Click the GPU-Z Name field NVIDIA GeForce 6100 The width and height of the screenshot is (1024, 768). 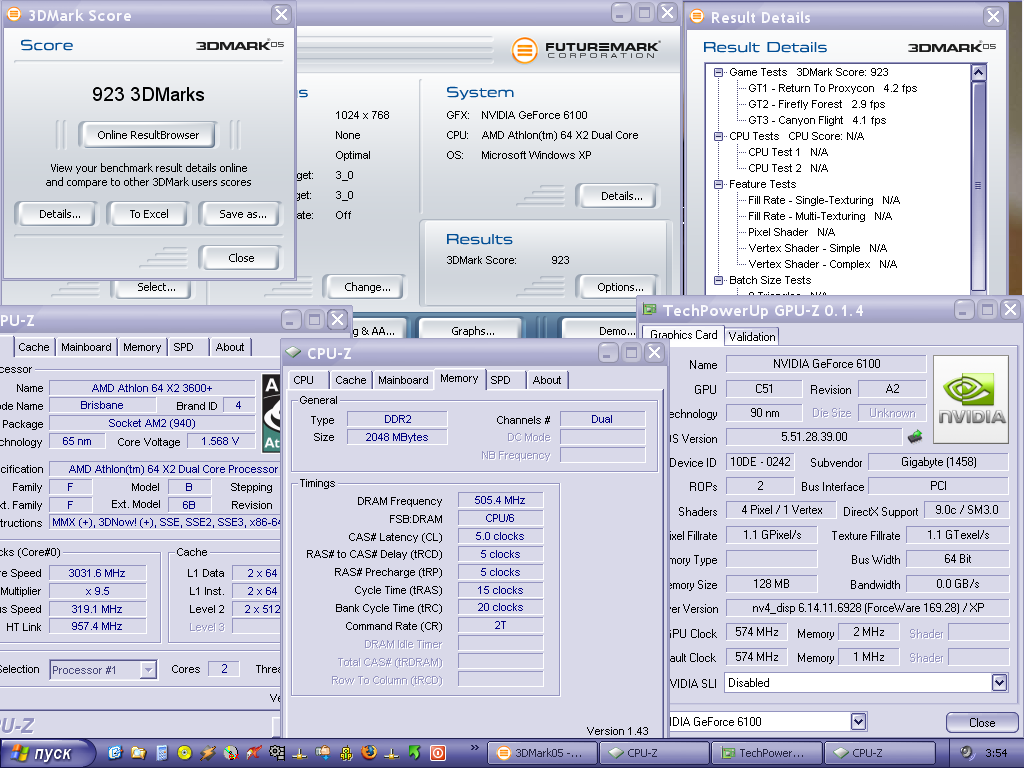point(826,364)
